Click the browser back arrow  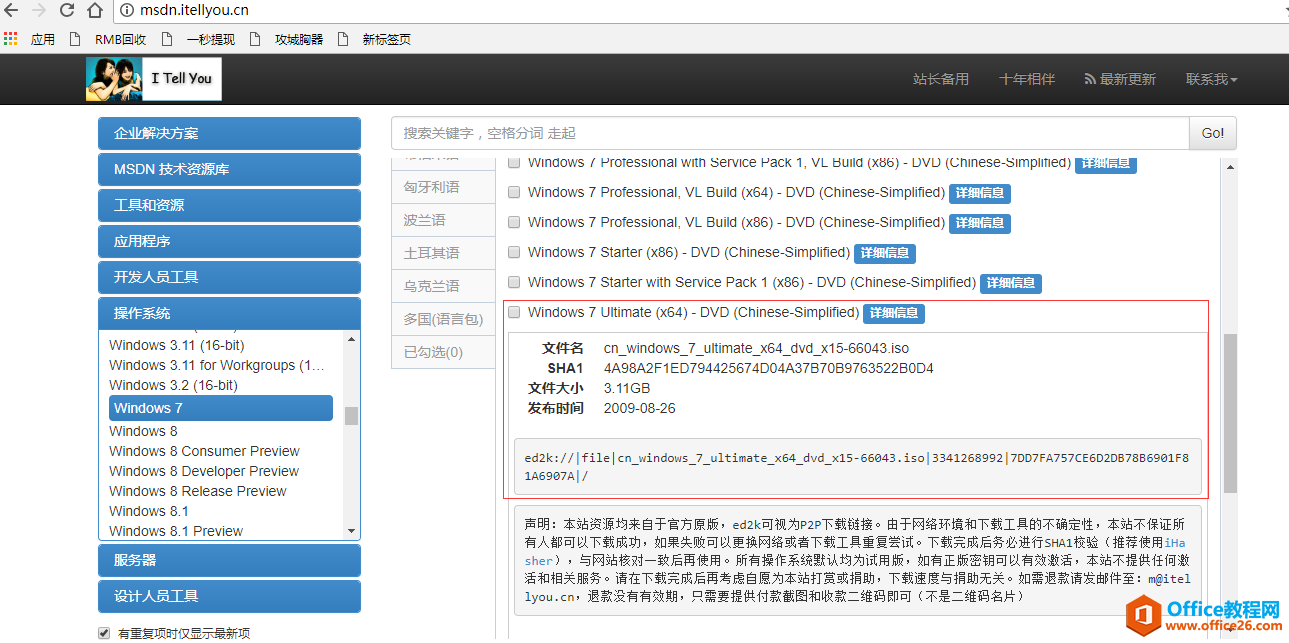pyautogui.click(x=13, y=11)
